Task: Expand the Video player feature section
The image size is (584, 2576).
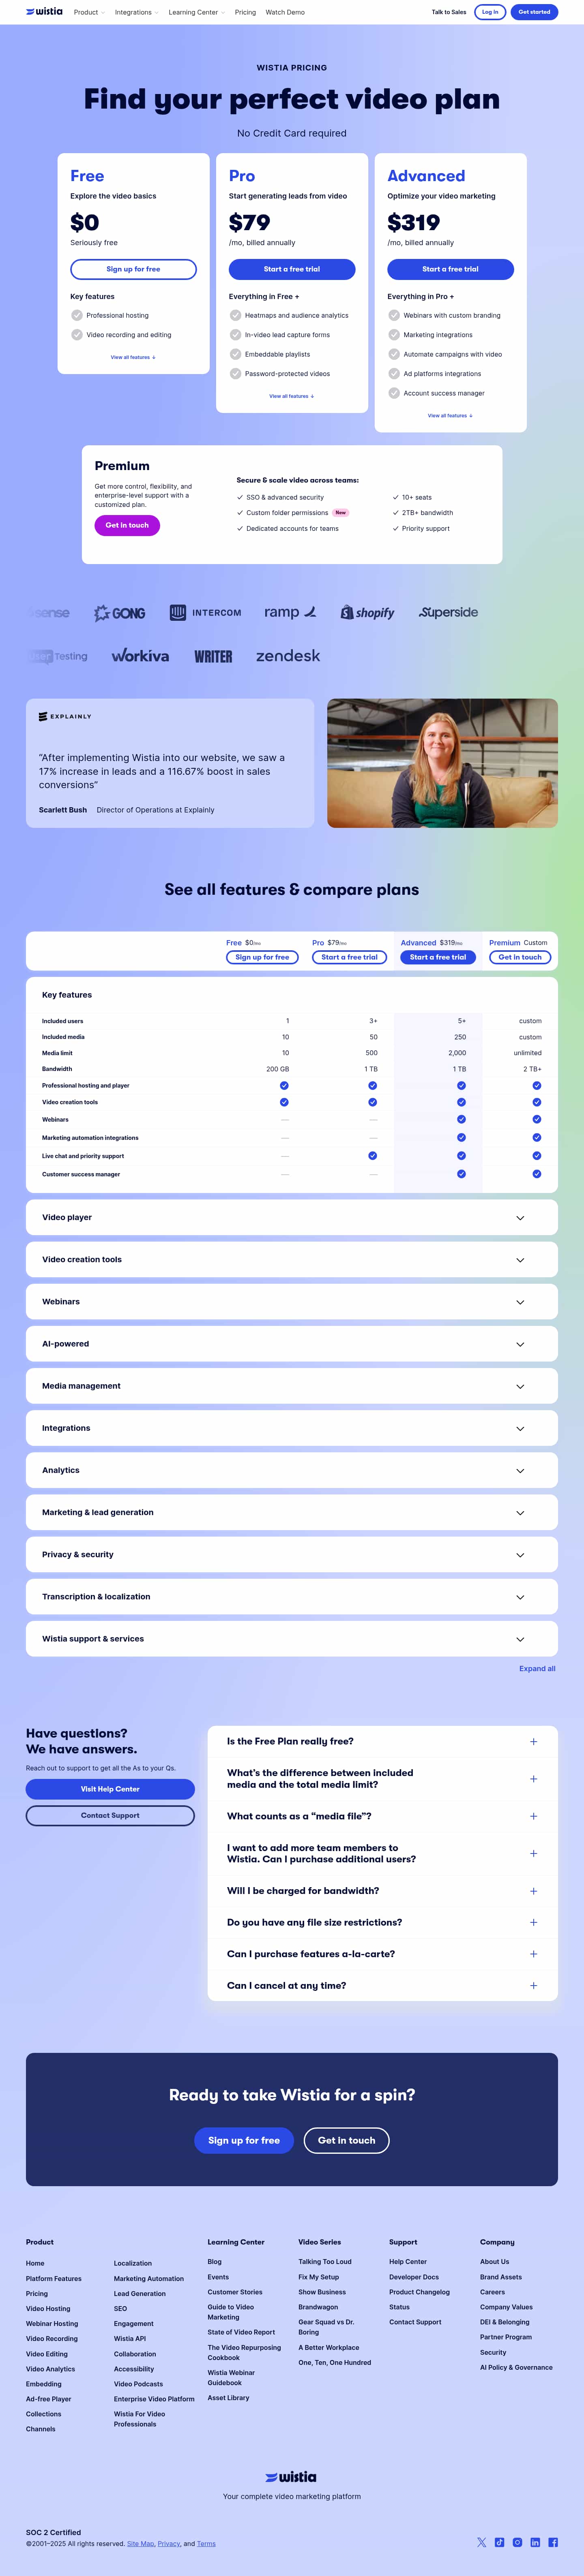Action: pyautogui.click(x=520, y=1218)
